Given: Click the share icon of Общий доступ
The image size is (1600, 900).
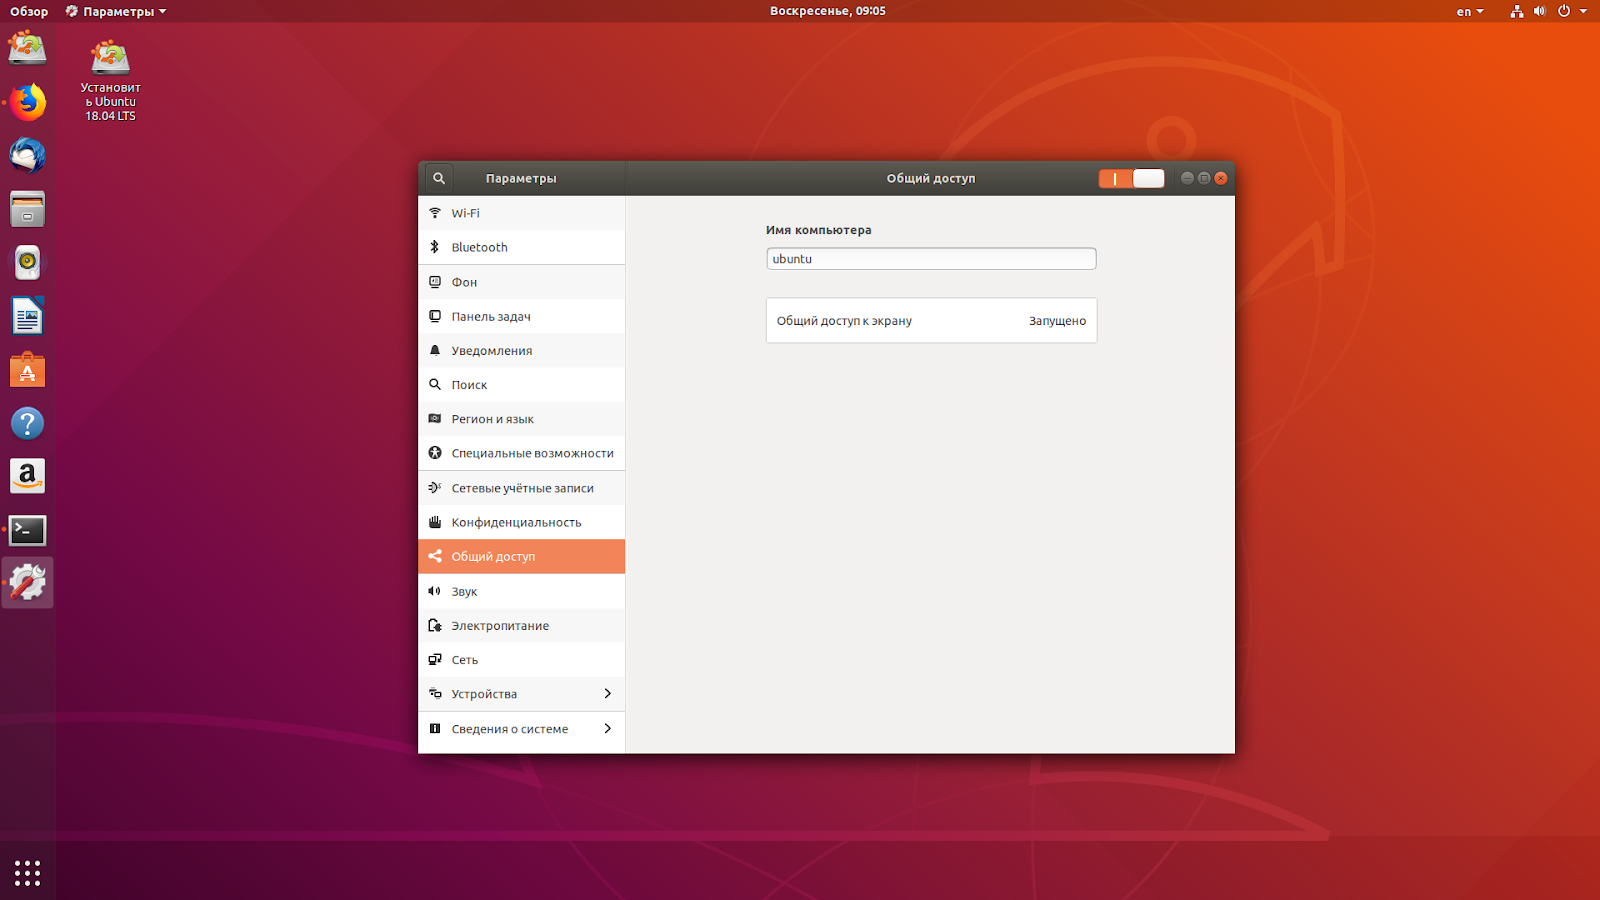Looking at the screenshot, I should pos(435,556).
